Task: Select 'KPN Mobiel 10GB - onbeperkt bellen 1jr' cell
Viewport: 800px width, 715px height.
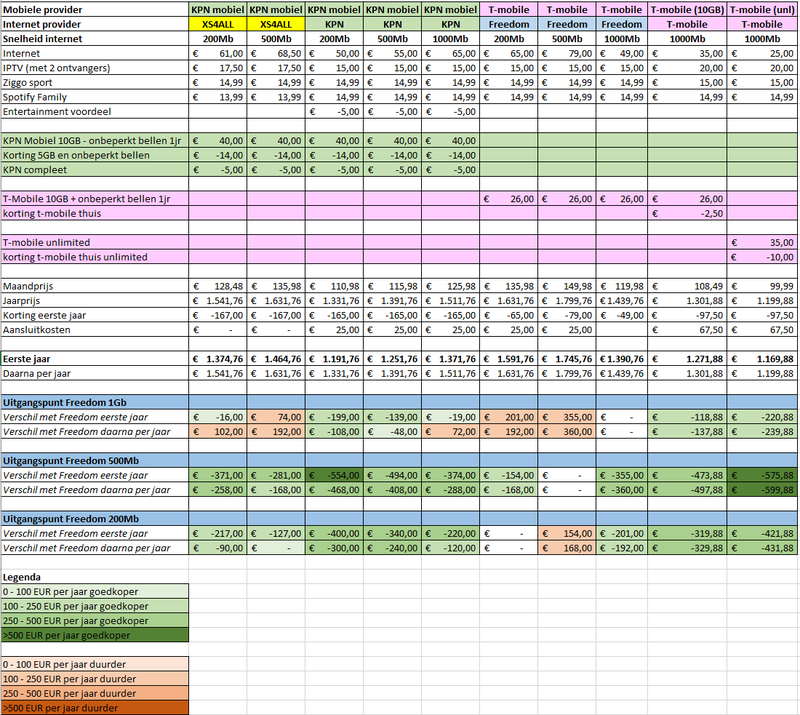Action: click(x=95, y=141)
